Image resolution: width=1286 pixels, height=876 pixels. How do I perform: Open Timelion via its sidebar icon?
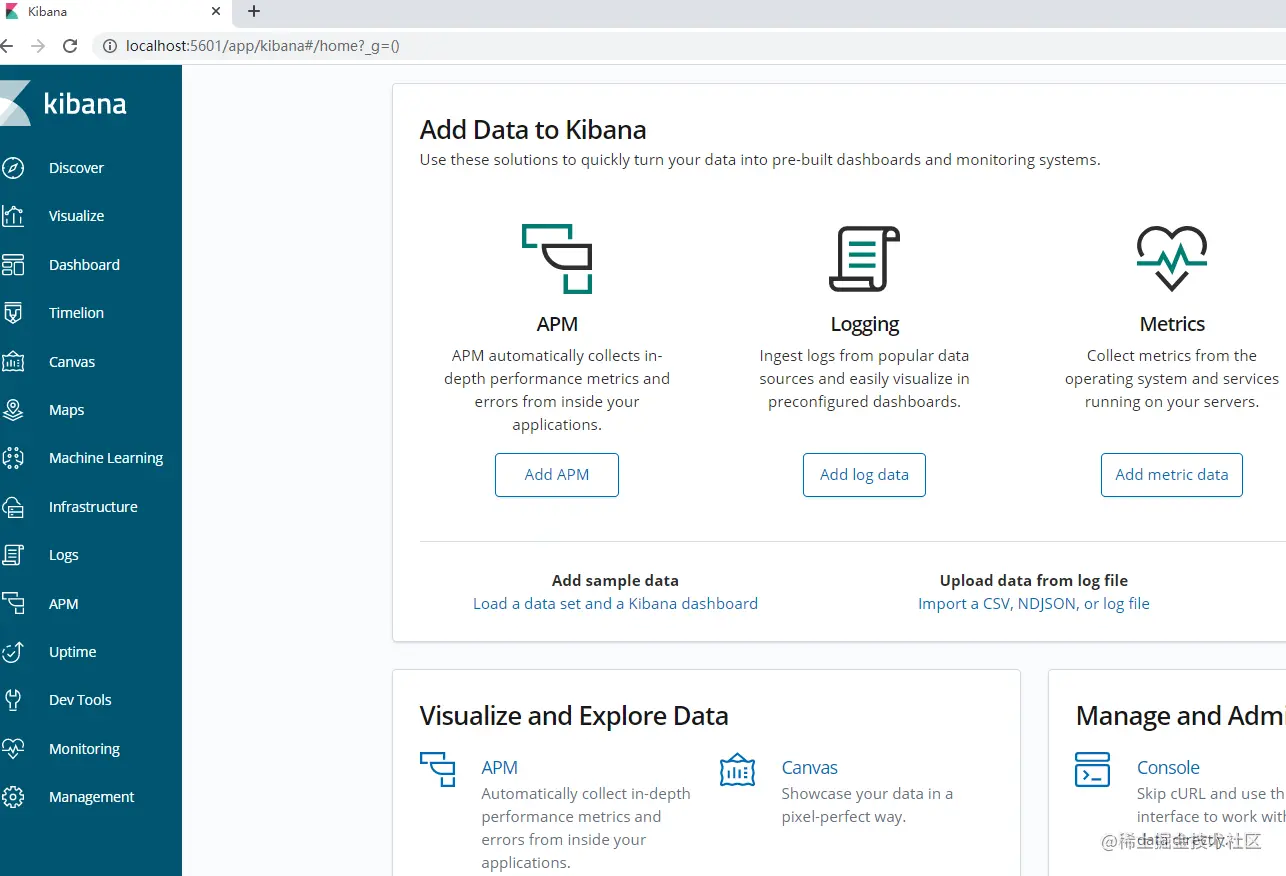pos(13,313)
